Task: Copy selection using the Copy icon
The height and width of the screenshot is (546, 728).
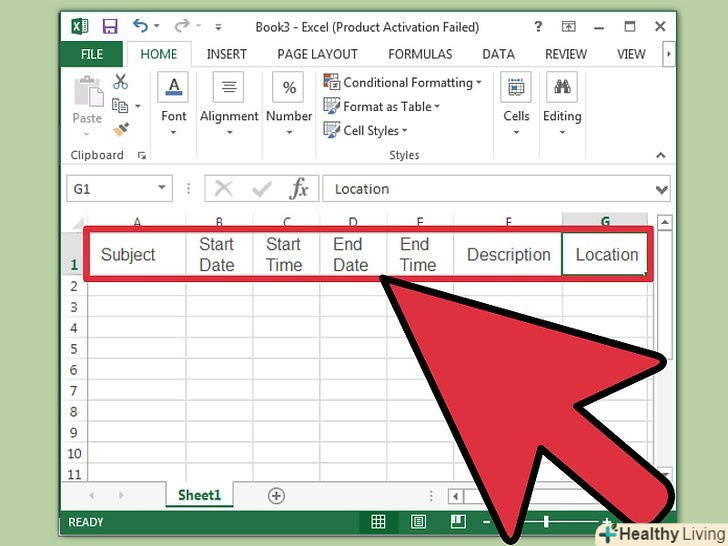Action: click(x=120, y=106)
